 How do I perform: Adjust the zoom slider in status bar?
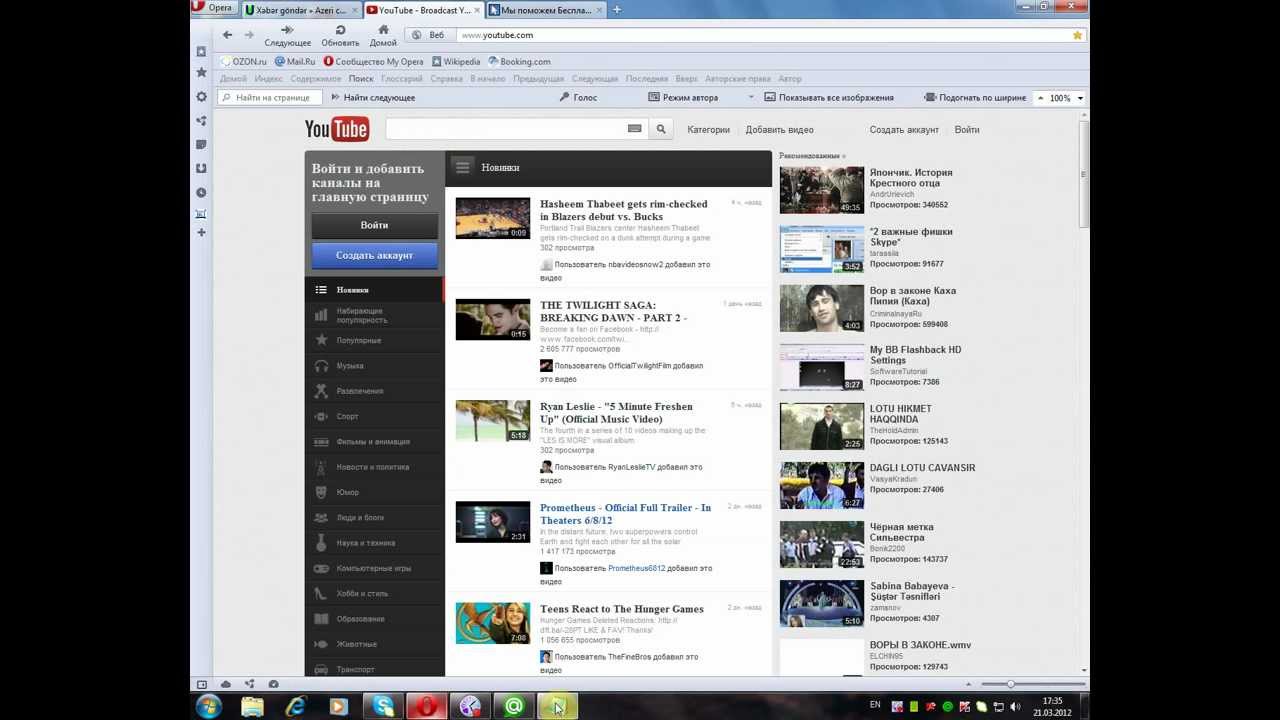point(1010,684)
